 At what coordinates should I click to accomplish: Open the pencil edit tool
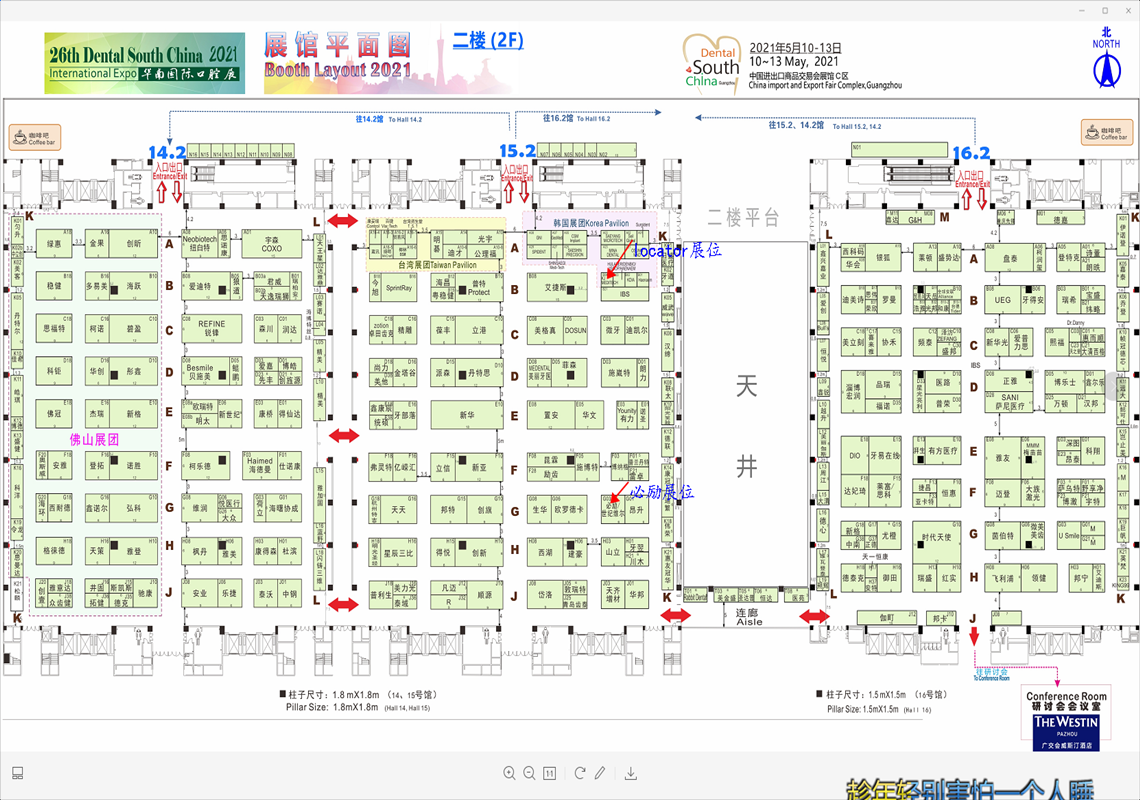coord(600,773)
